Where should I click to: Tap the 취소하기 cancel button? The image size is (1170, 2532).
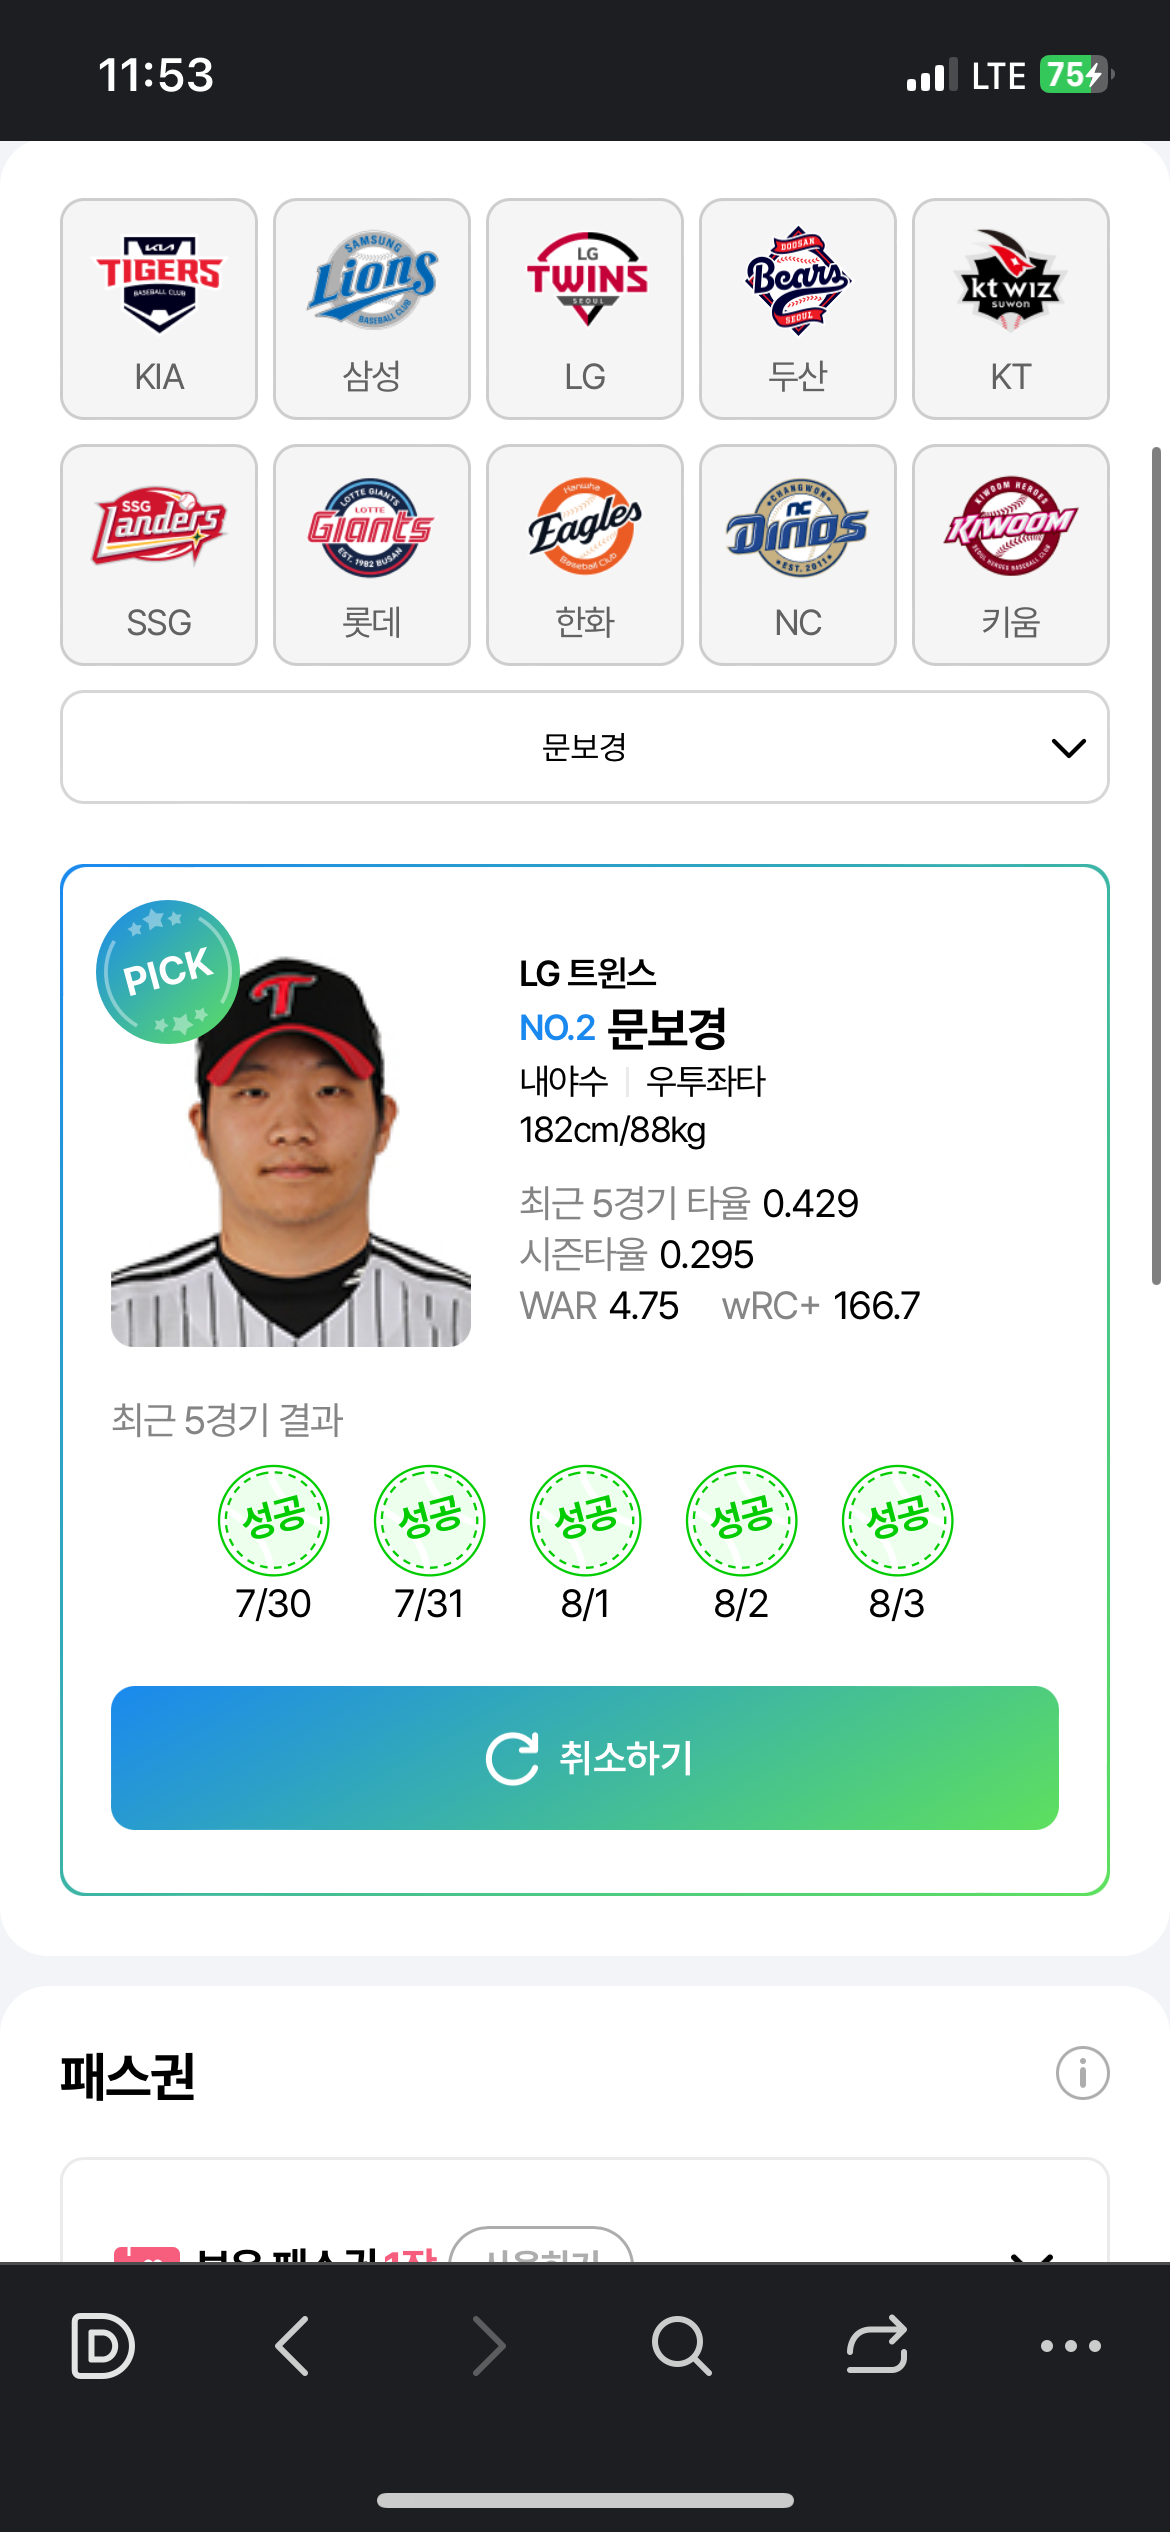coord(585,1758)
